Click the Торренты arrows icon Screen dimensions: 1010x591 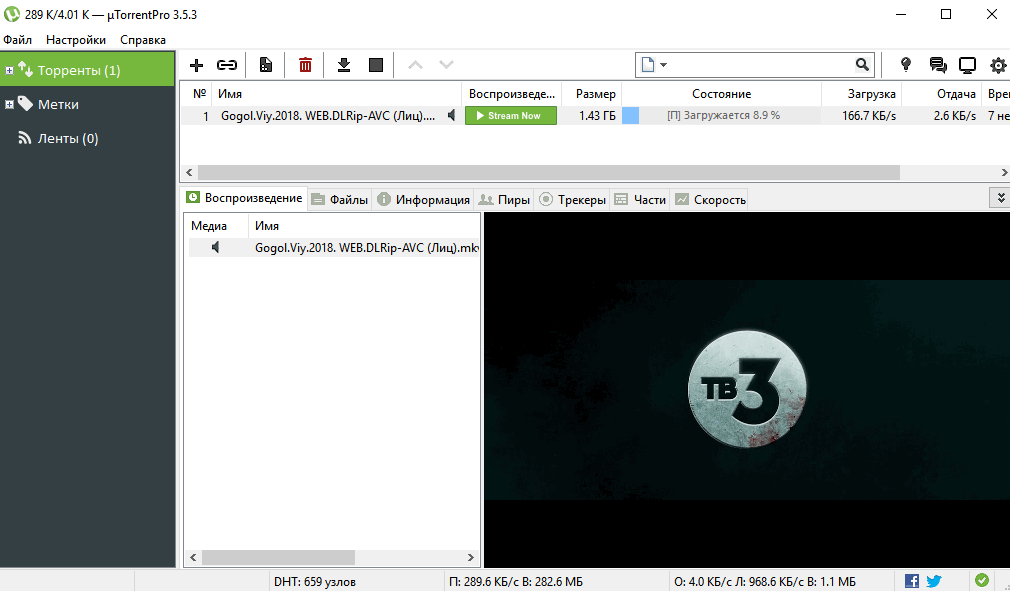click(25, 69)
